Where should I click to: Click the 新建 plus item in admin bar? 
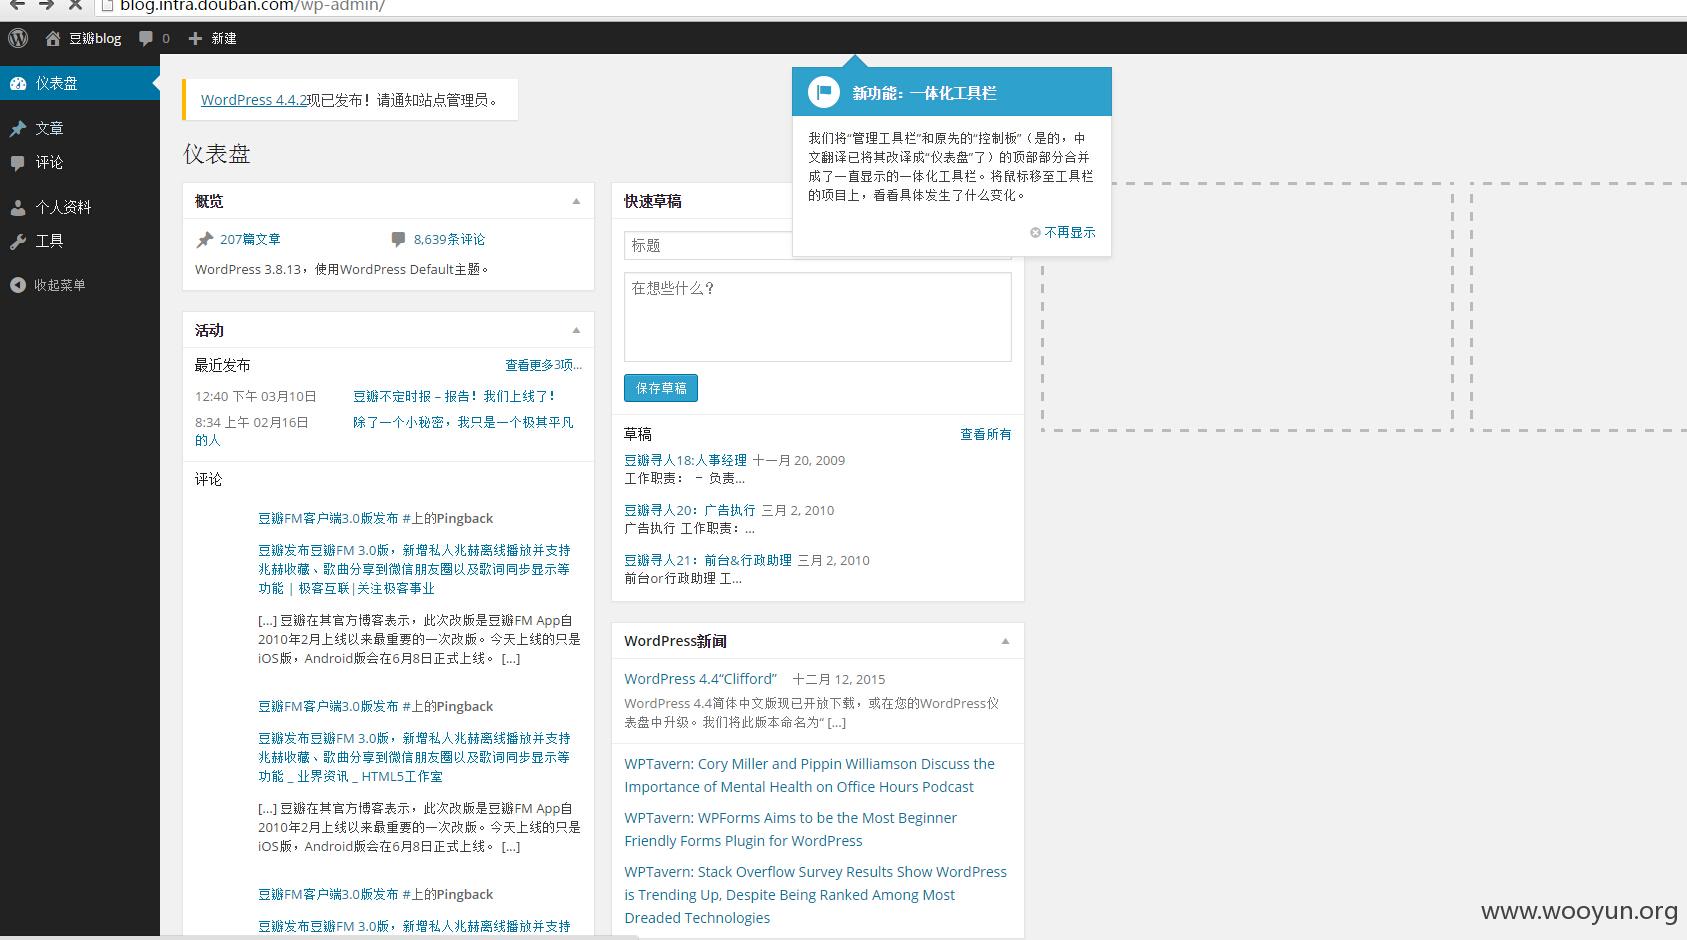(212, 38)
